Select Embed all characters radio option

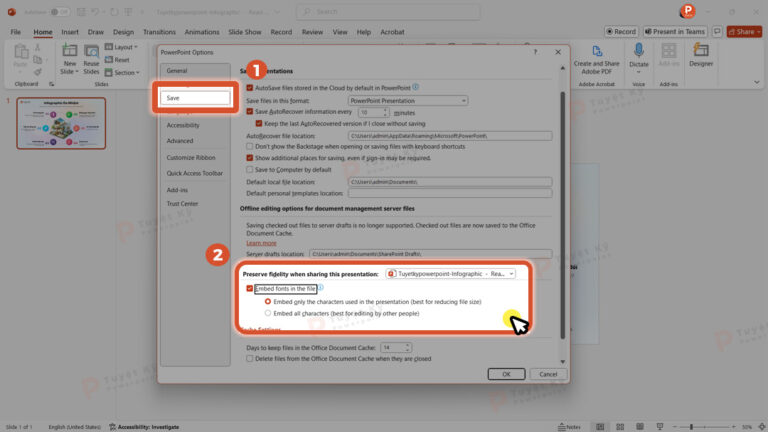(x=268, y=313)
